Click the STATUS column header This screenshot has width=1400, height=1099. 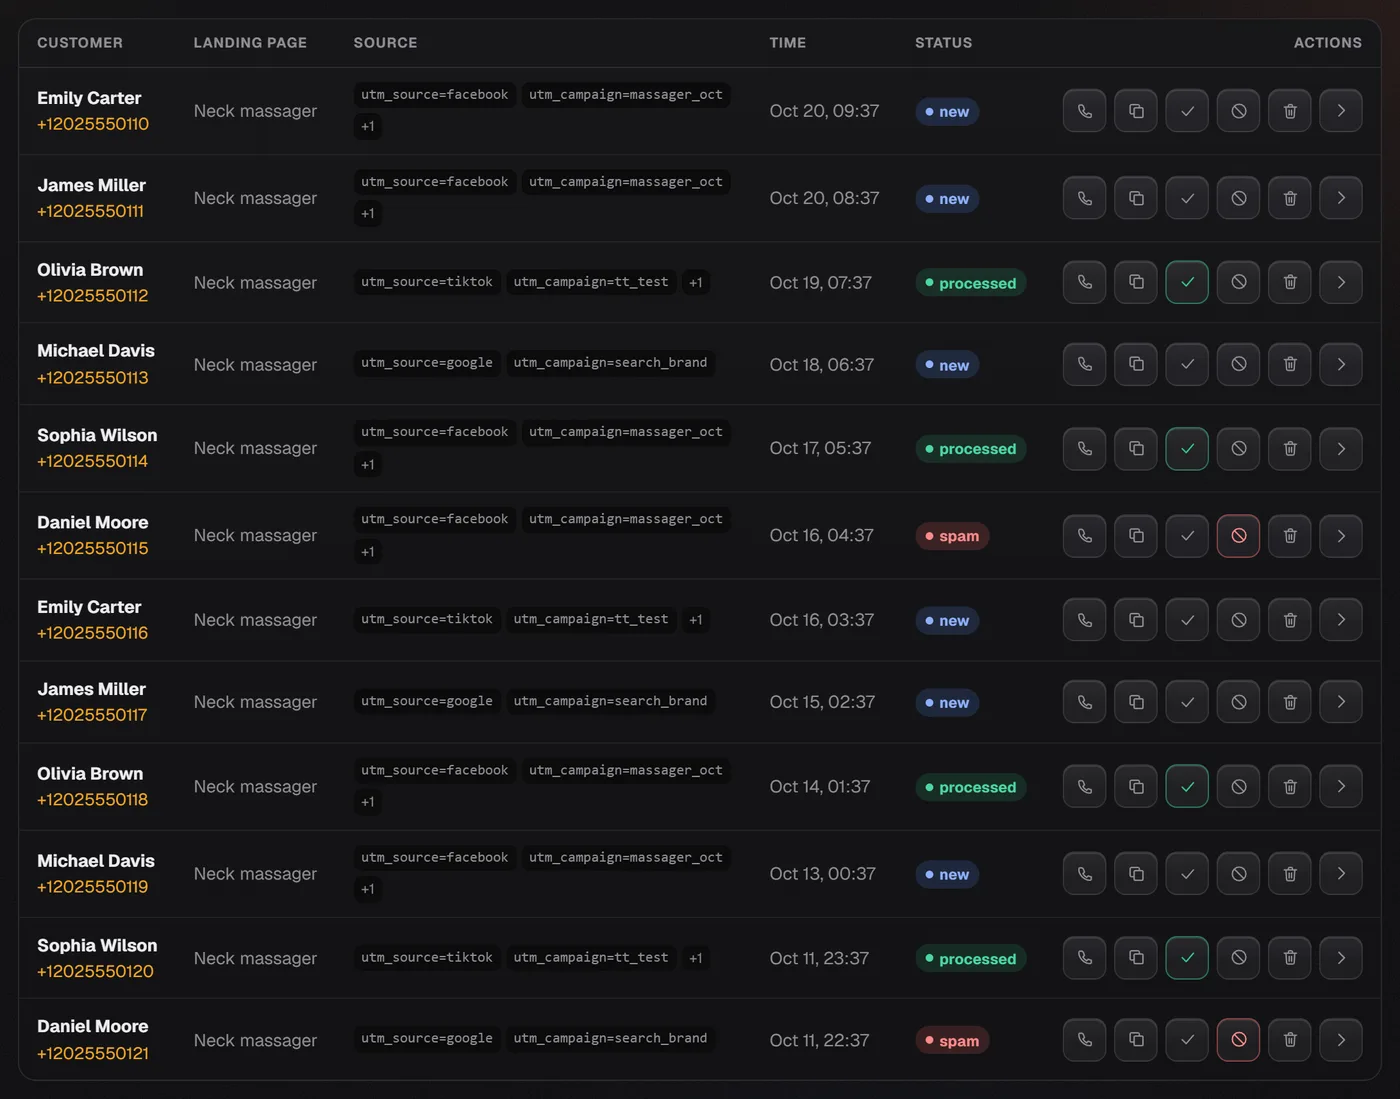[x=943, y=43]
